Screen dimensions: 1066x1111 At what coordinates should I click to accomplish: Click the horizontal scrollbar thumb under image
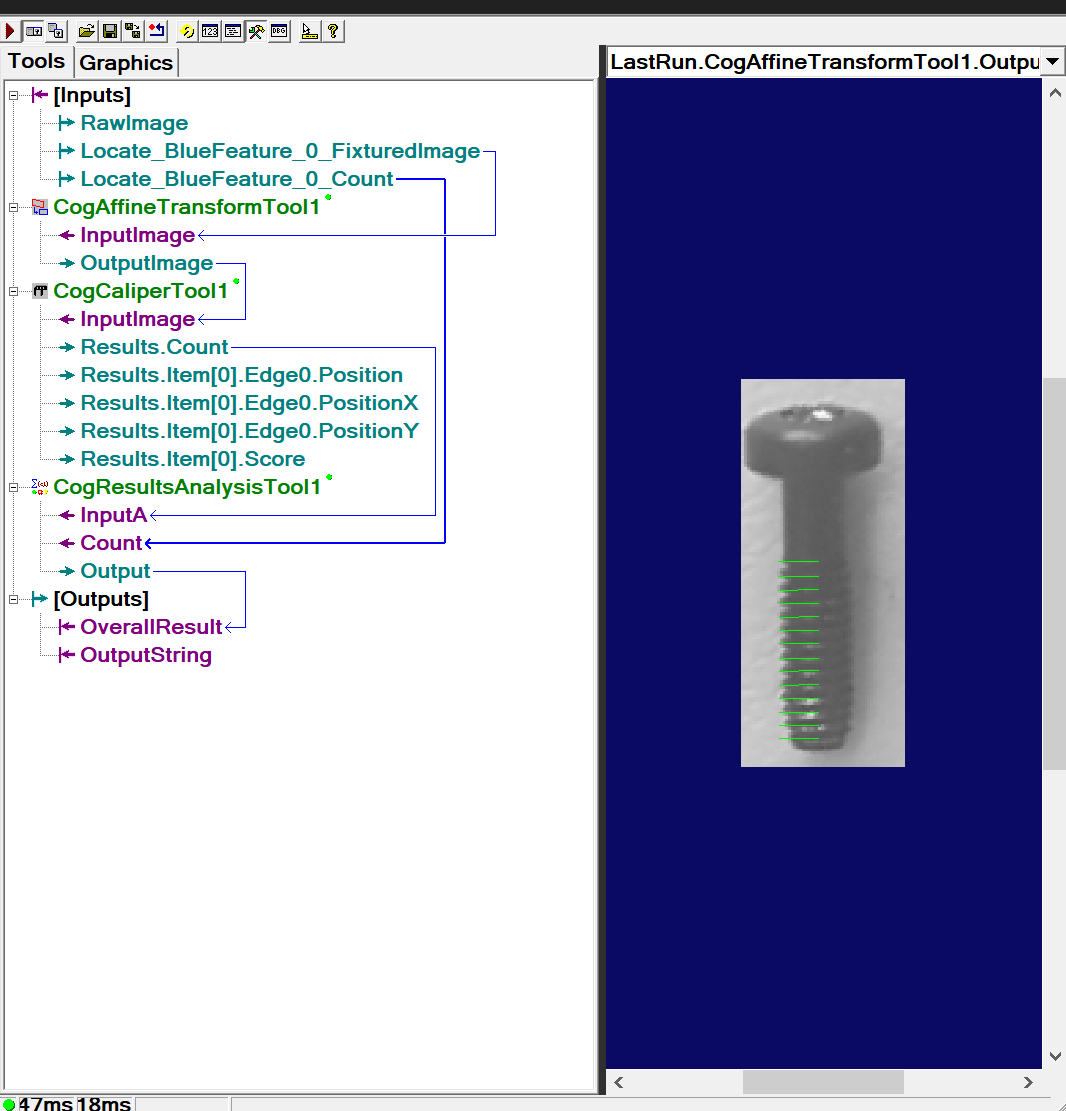click(822, 1082)
